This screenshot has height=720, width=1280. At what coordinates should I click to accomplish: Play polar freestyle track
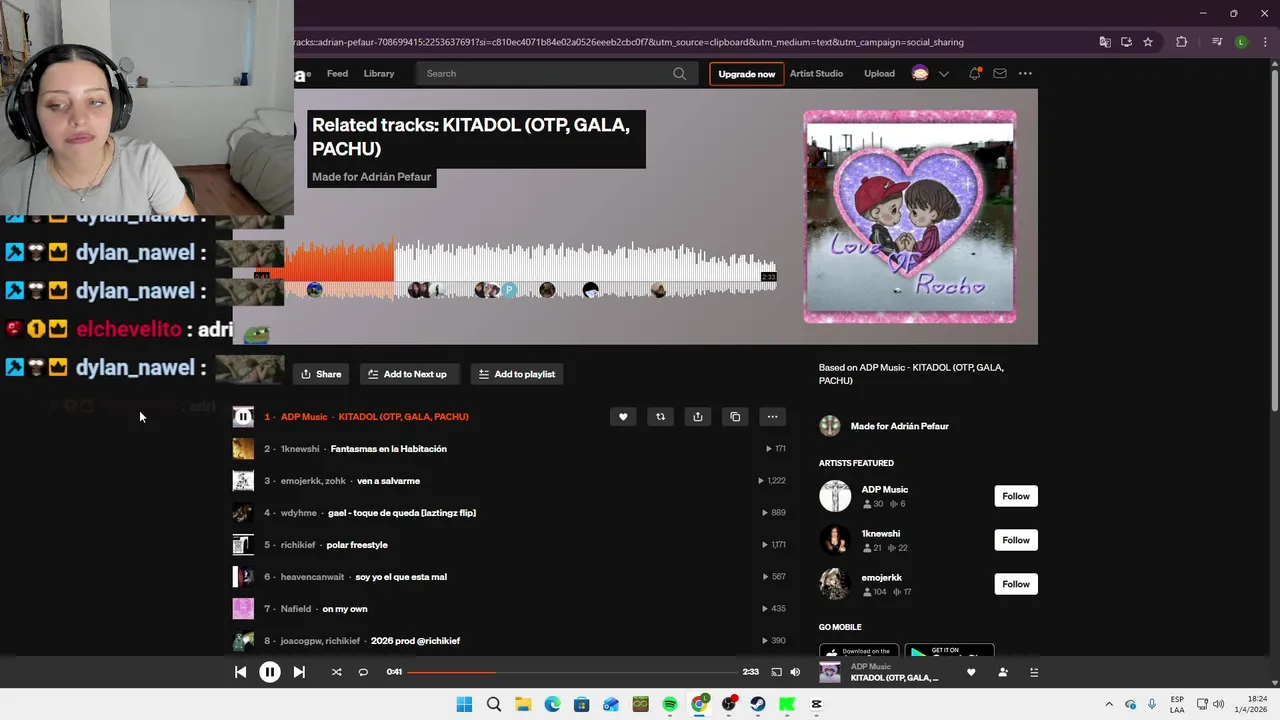(x=357, y=545)
